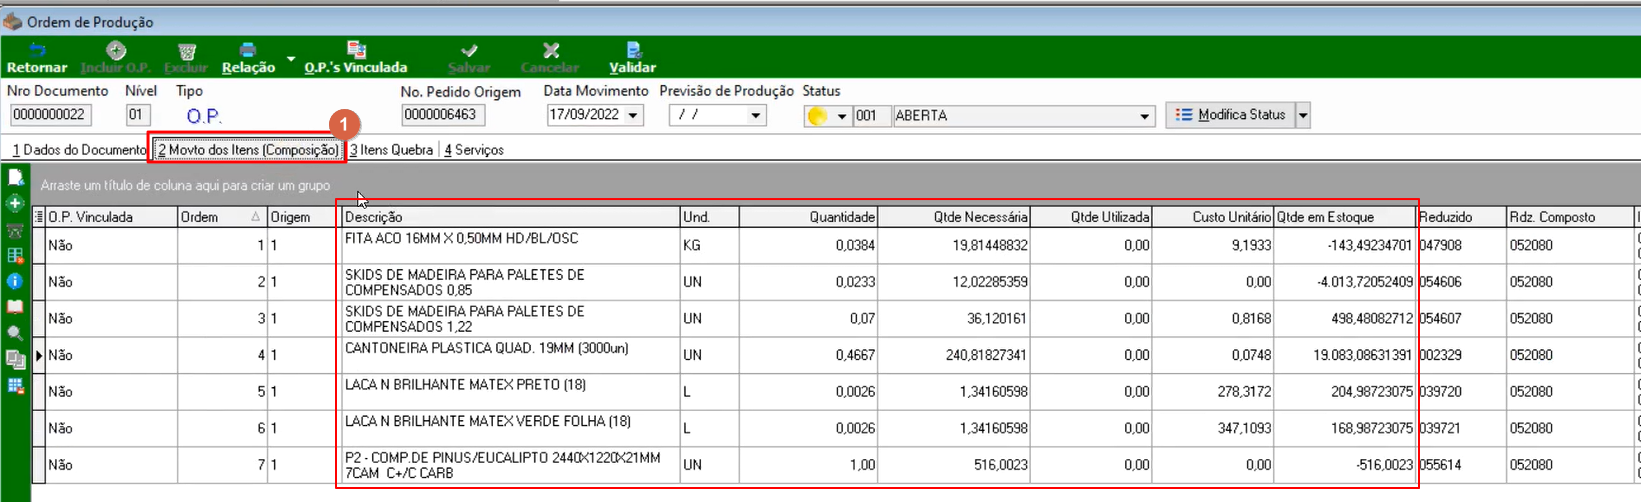Click the Cancelar X toolbar button
1641x502 pixels.
pos(550,58)
